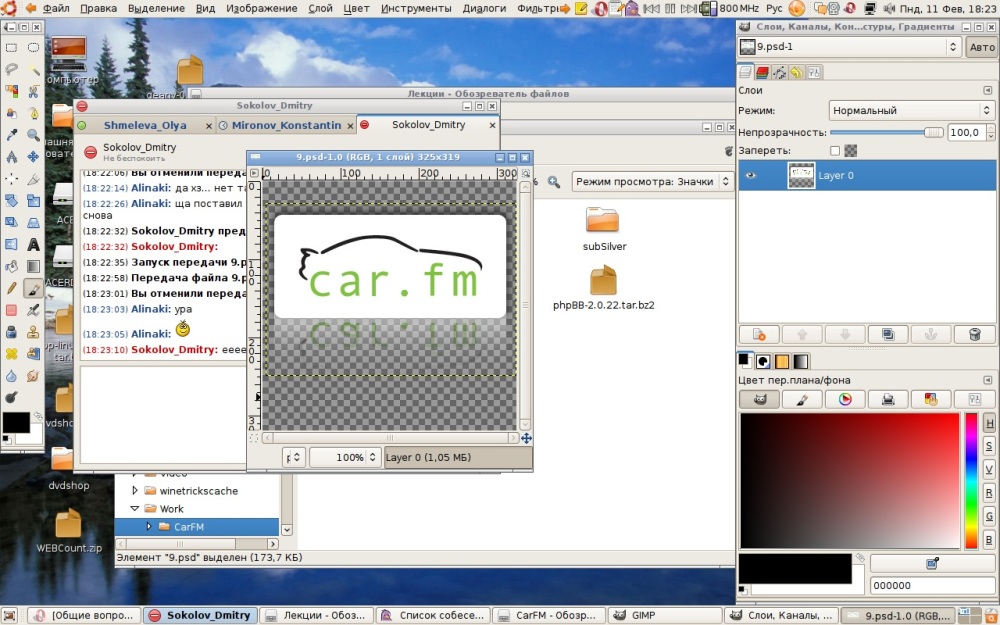
Task: Select the Rotate tool
Action: [x=11, y=200]
